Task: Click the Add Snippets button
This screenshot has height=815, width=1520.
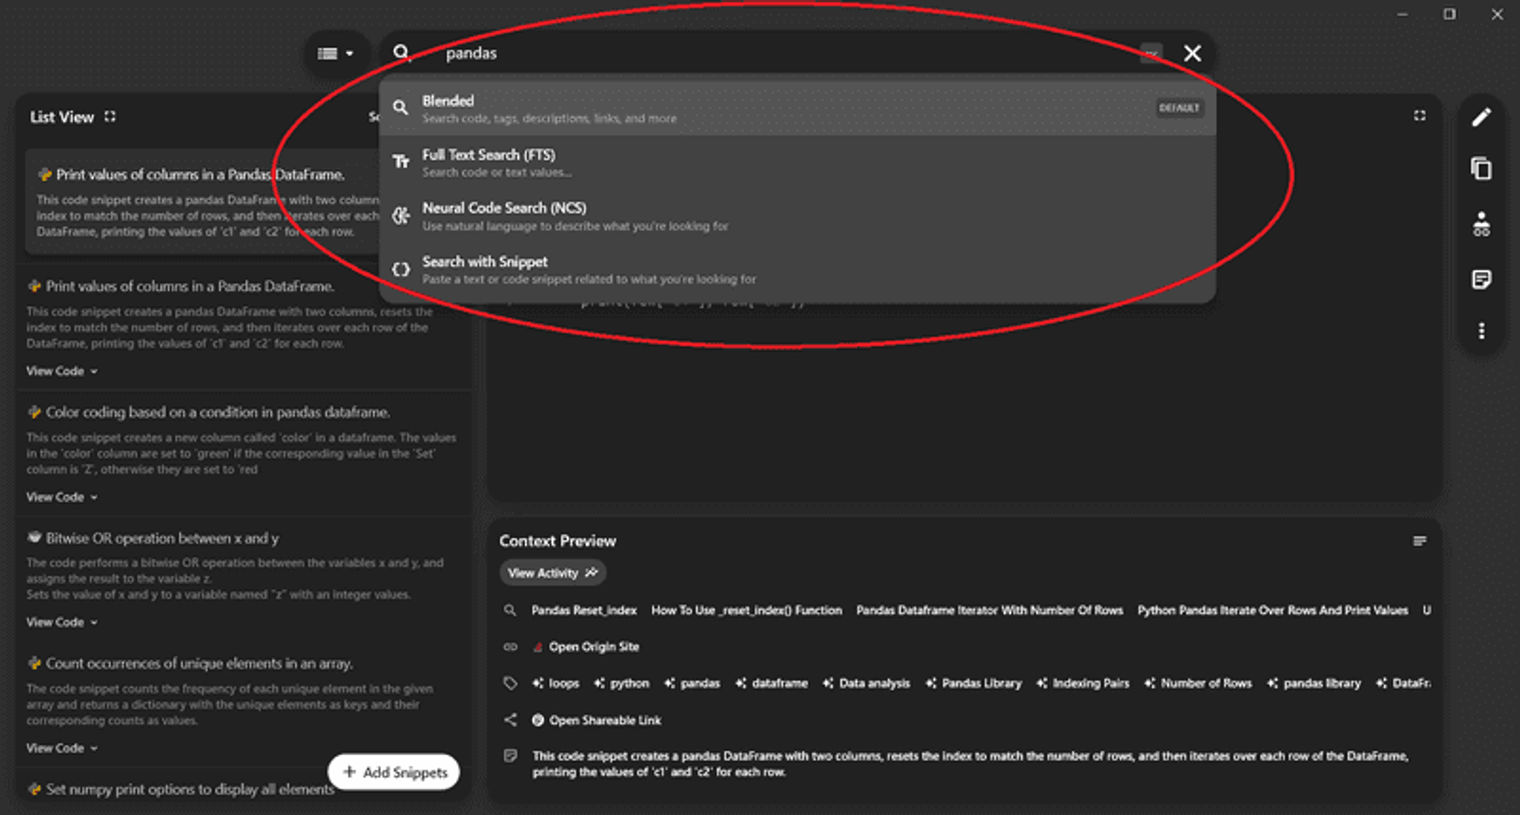Action: pos(394,772)
